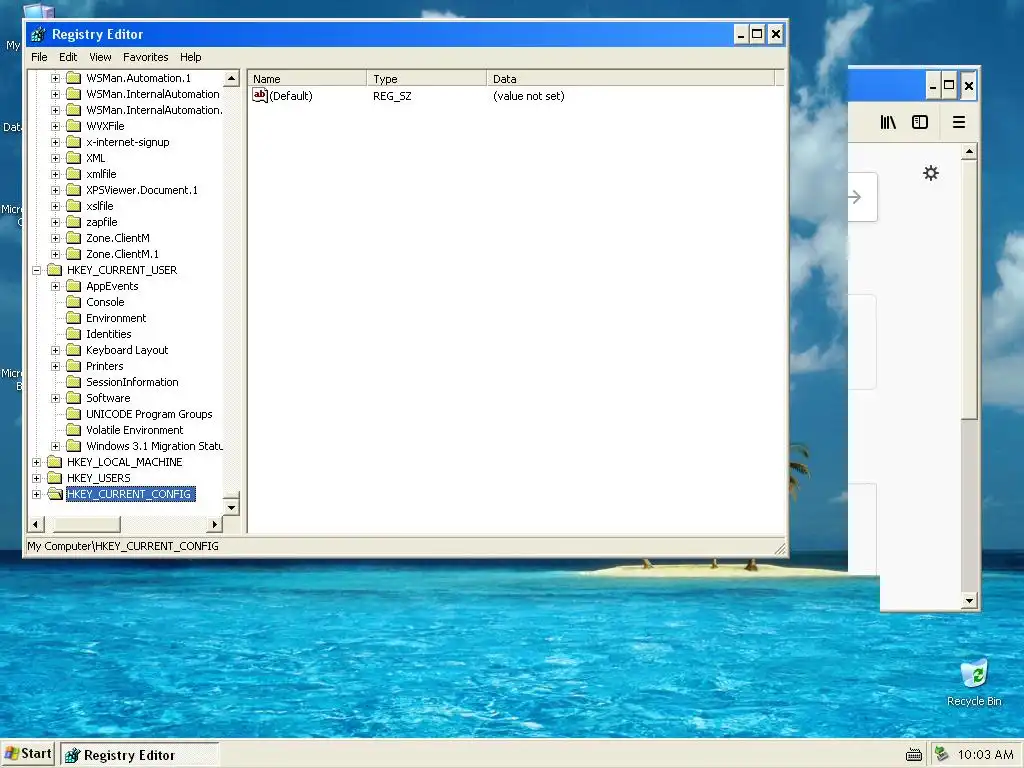Open the Help menu
This screenshot has height=768, width=1024.
(x=191, y=57)
